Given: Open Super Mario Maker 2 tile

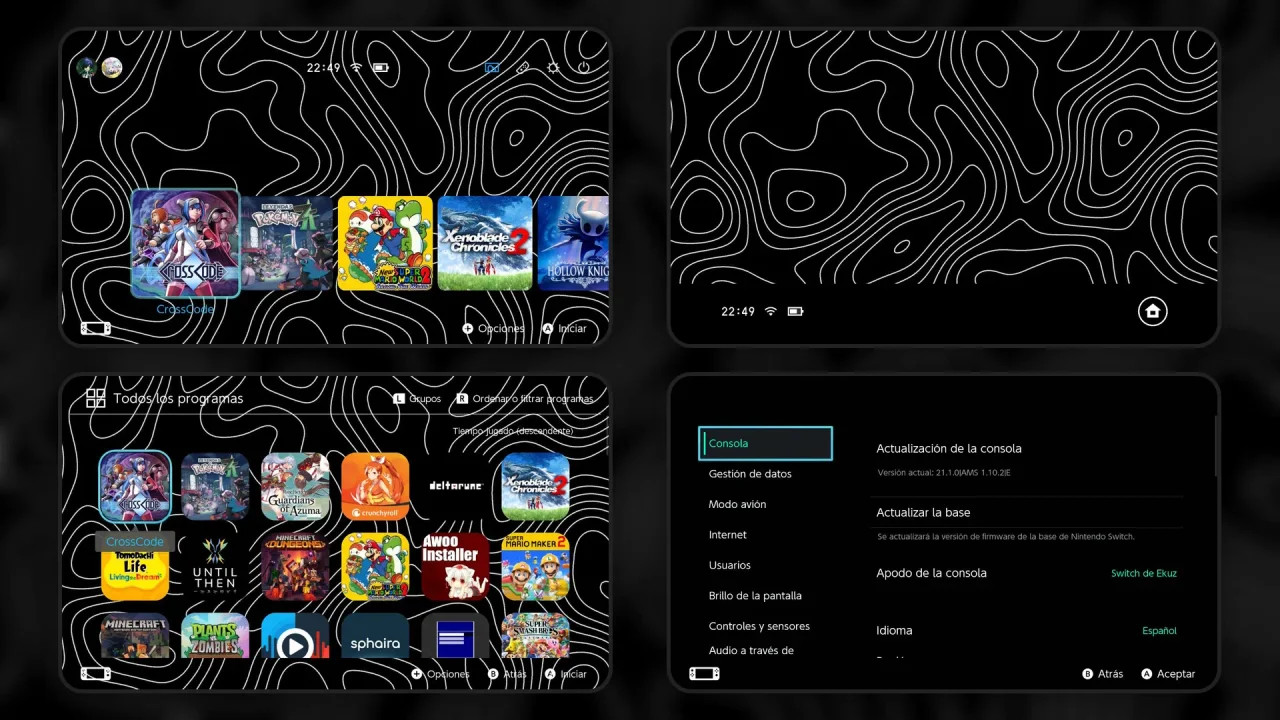Looking at the screenshot, I should point(535,566).
